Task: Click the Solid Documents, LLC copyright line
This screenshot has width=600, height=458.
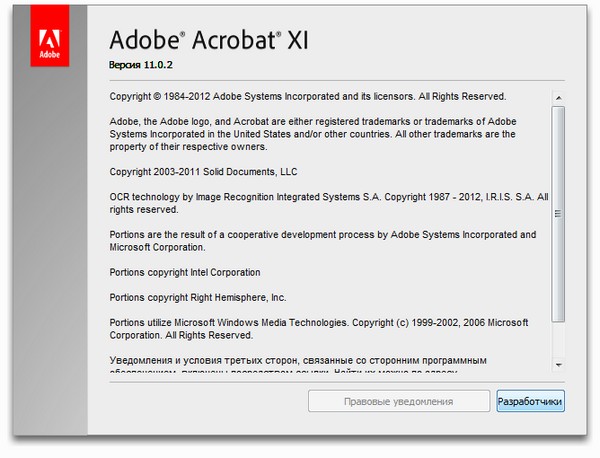Action: point(203,172)
